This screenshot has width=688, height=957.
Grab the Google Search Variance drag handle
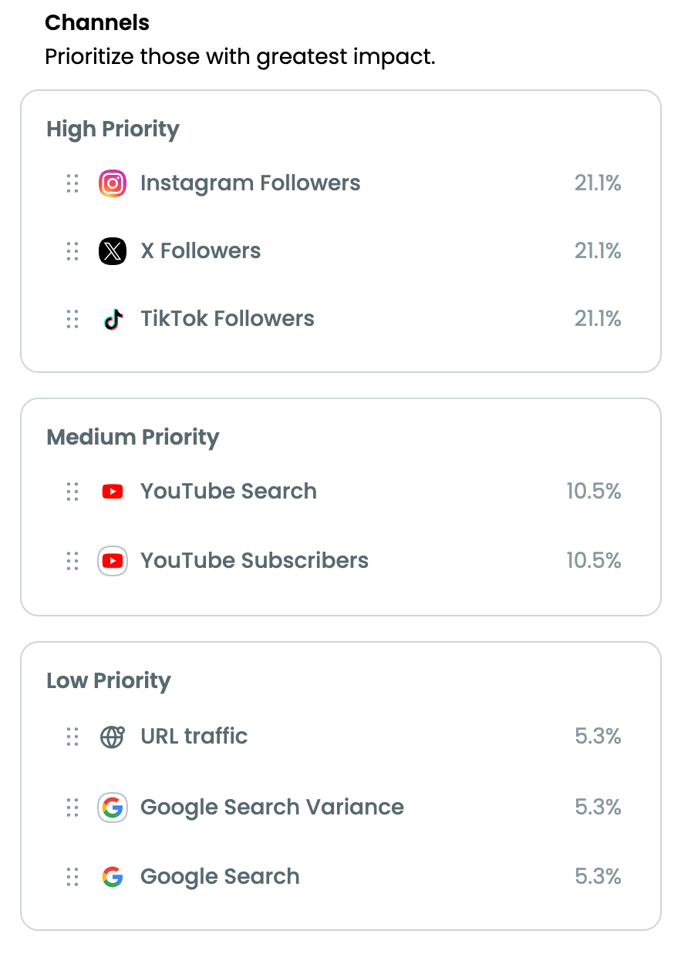click(x=73, y=807)
